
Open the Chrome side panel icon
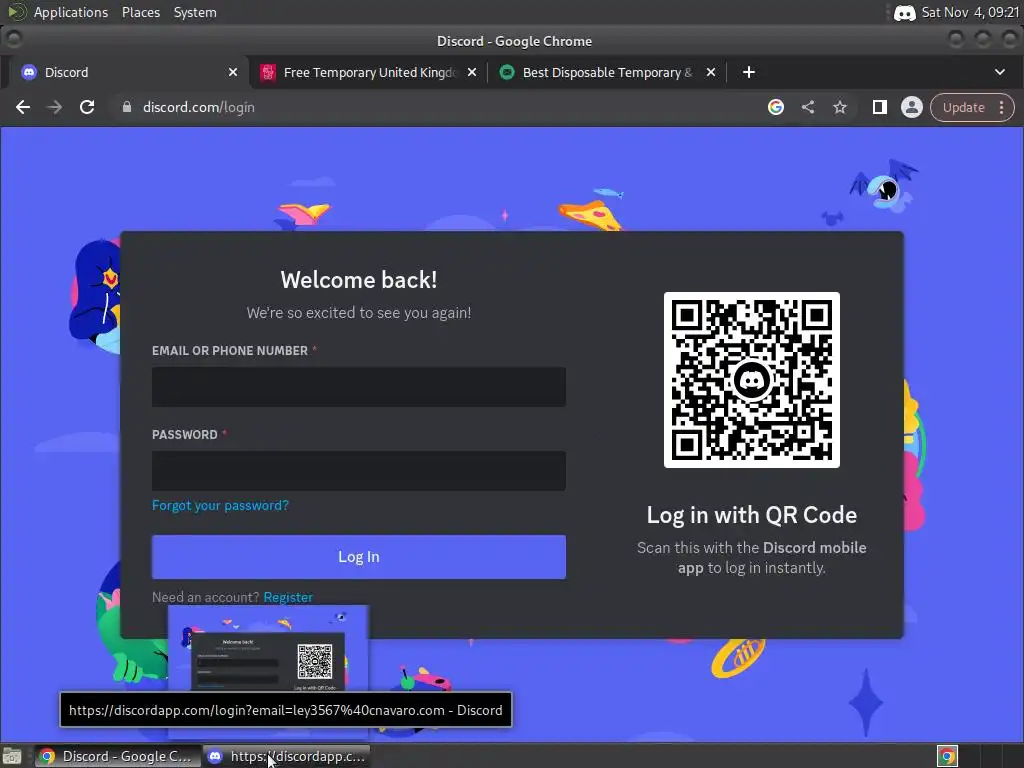click(x=880, y=107)
